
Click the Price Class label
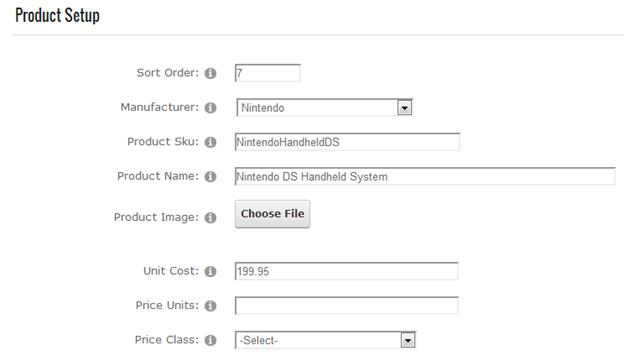coord(167,340)
